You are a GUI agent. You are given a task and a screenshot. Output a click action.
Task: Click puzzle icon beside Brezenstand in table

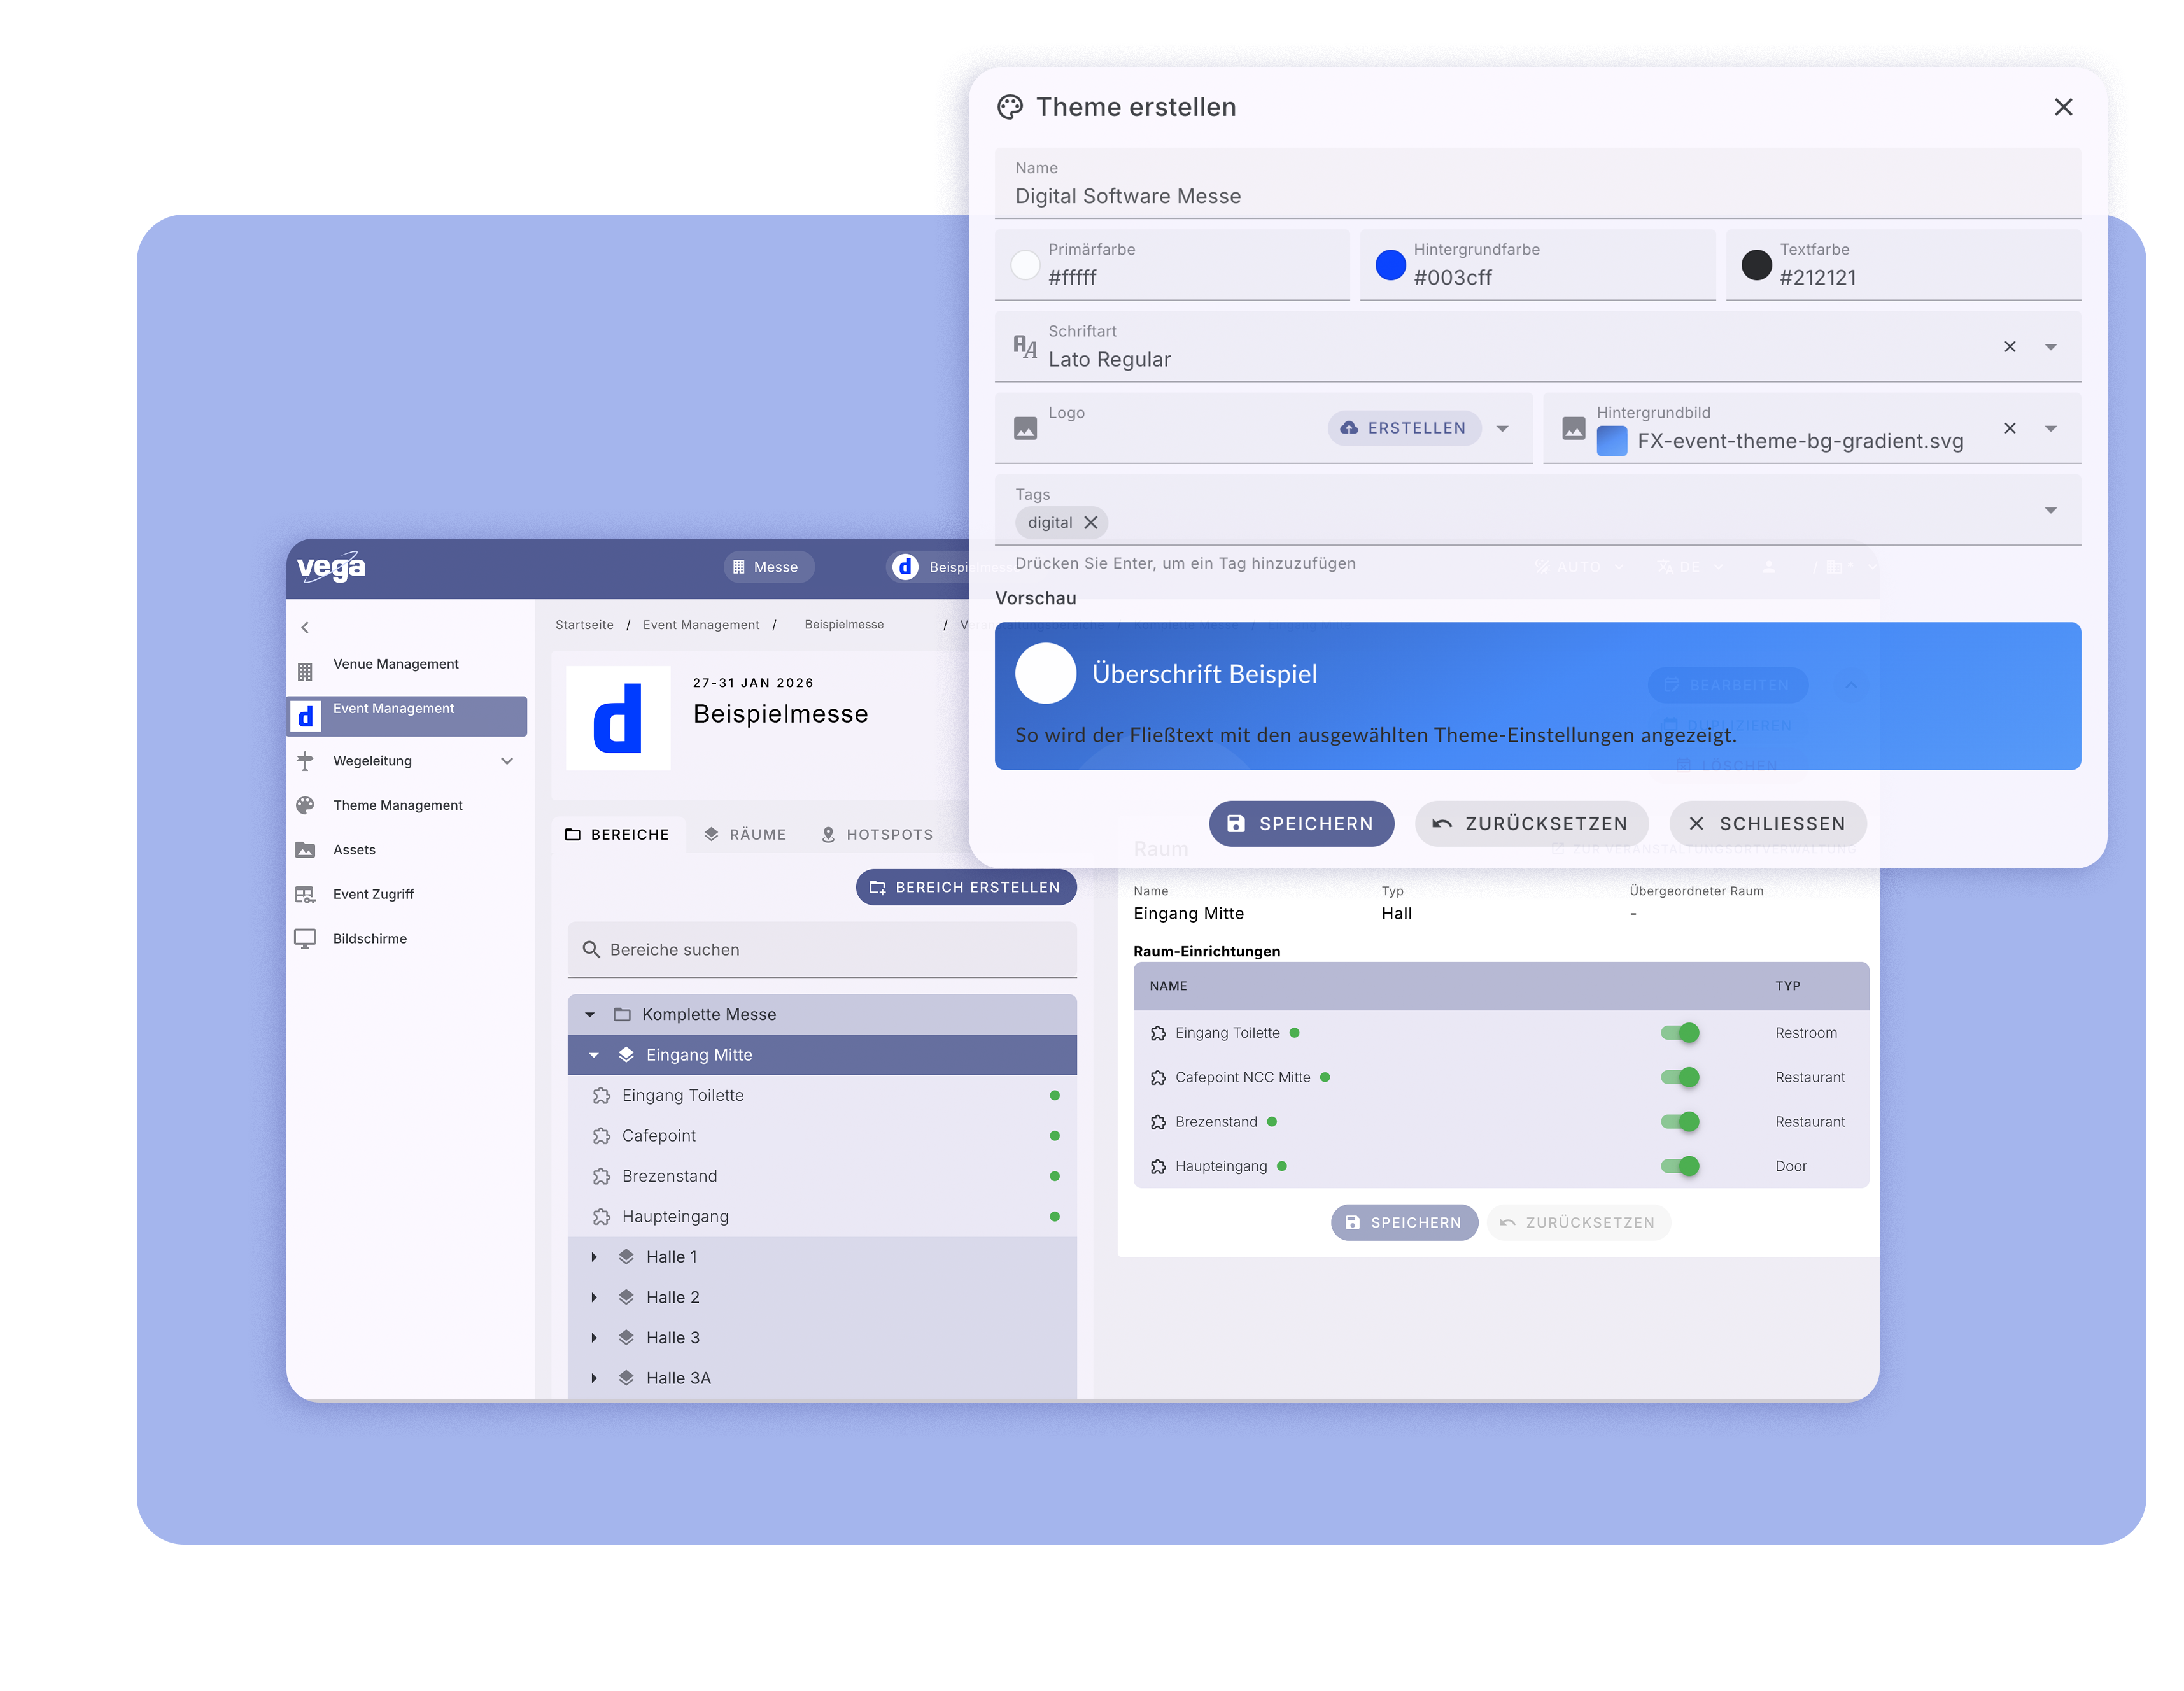[x=1158, y=1122]
